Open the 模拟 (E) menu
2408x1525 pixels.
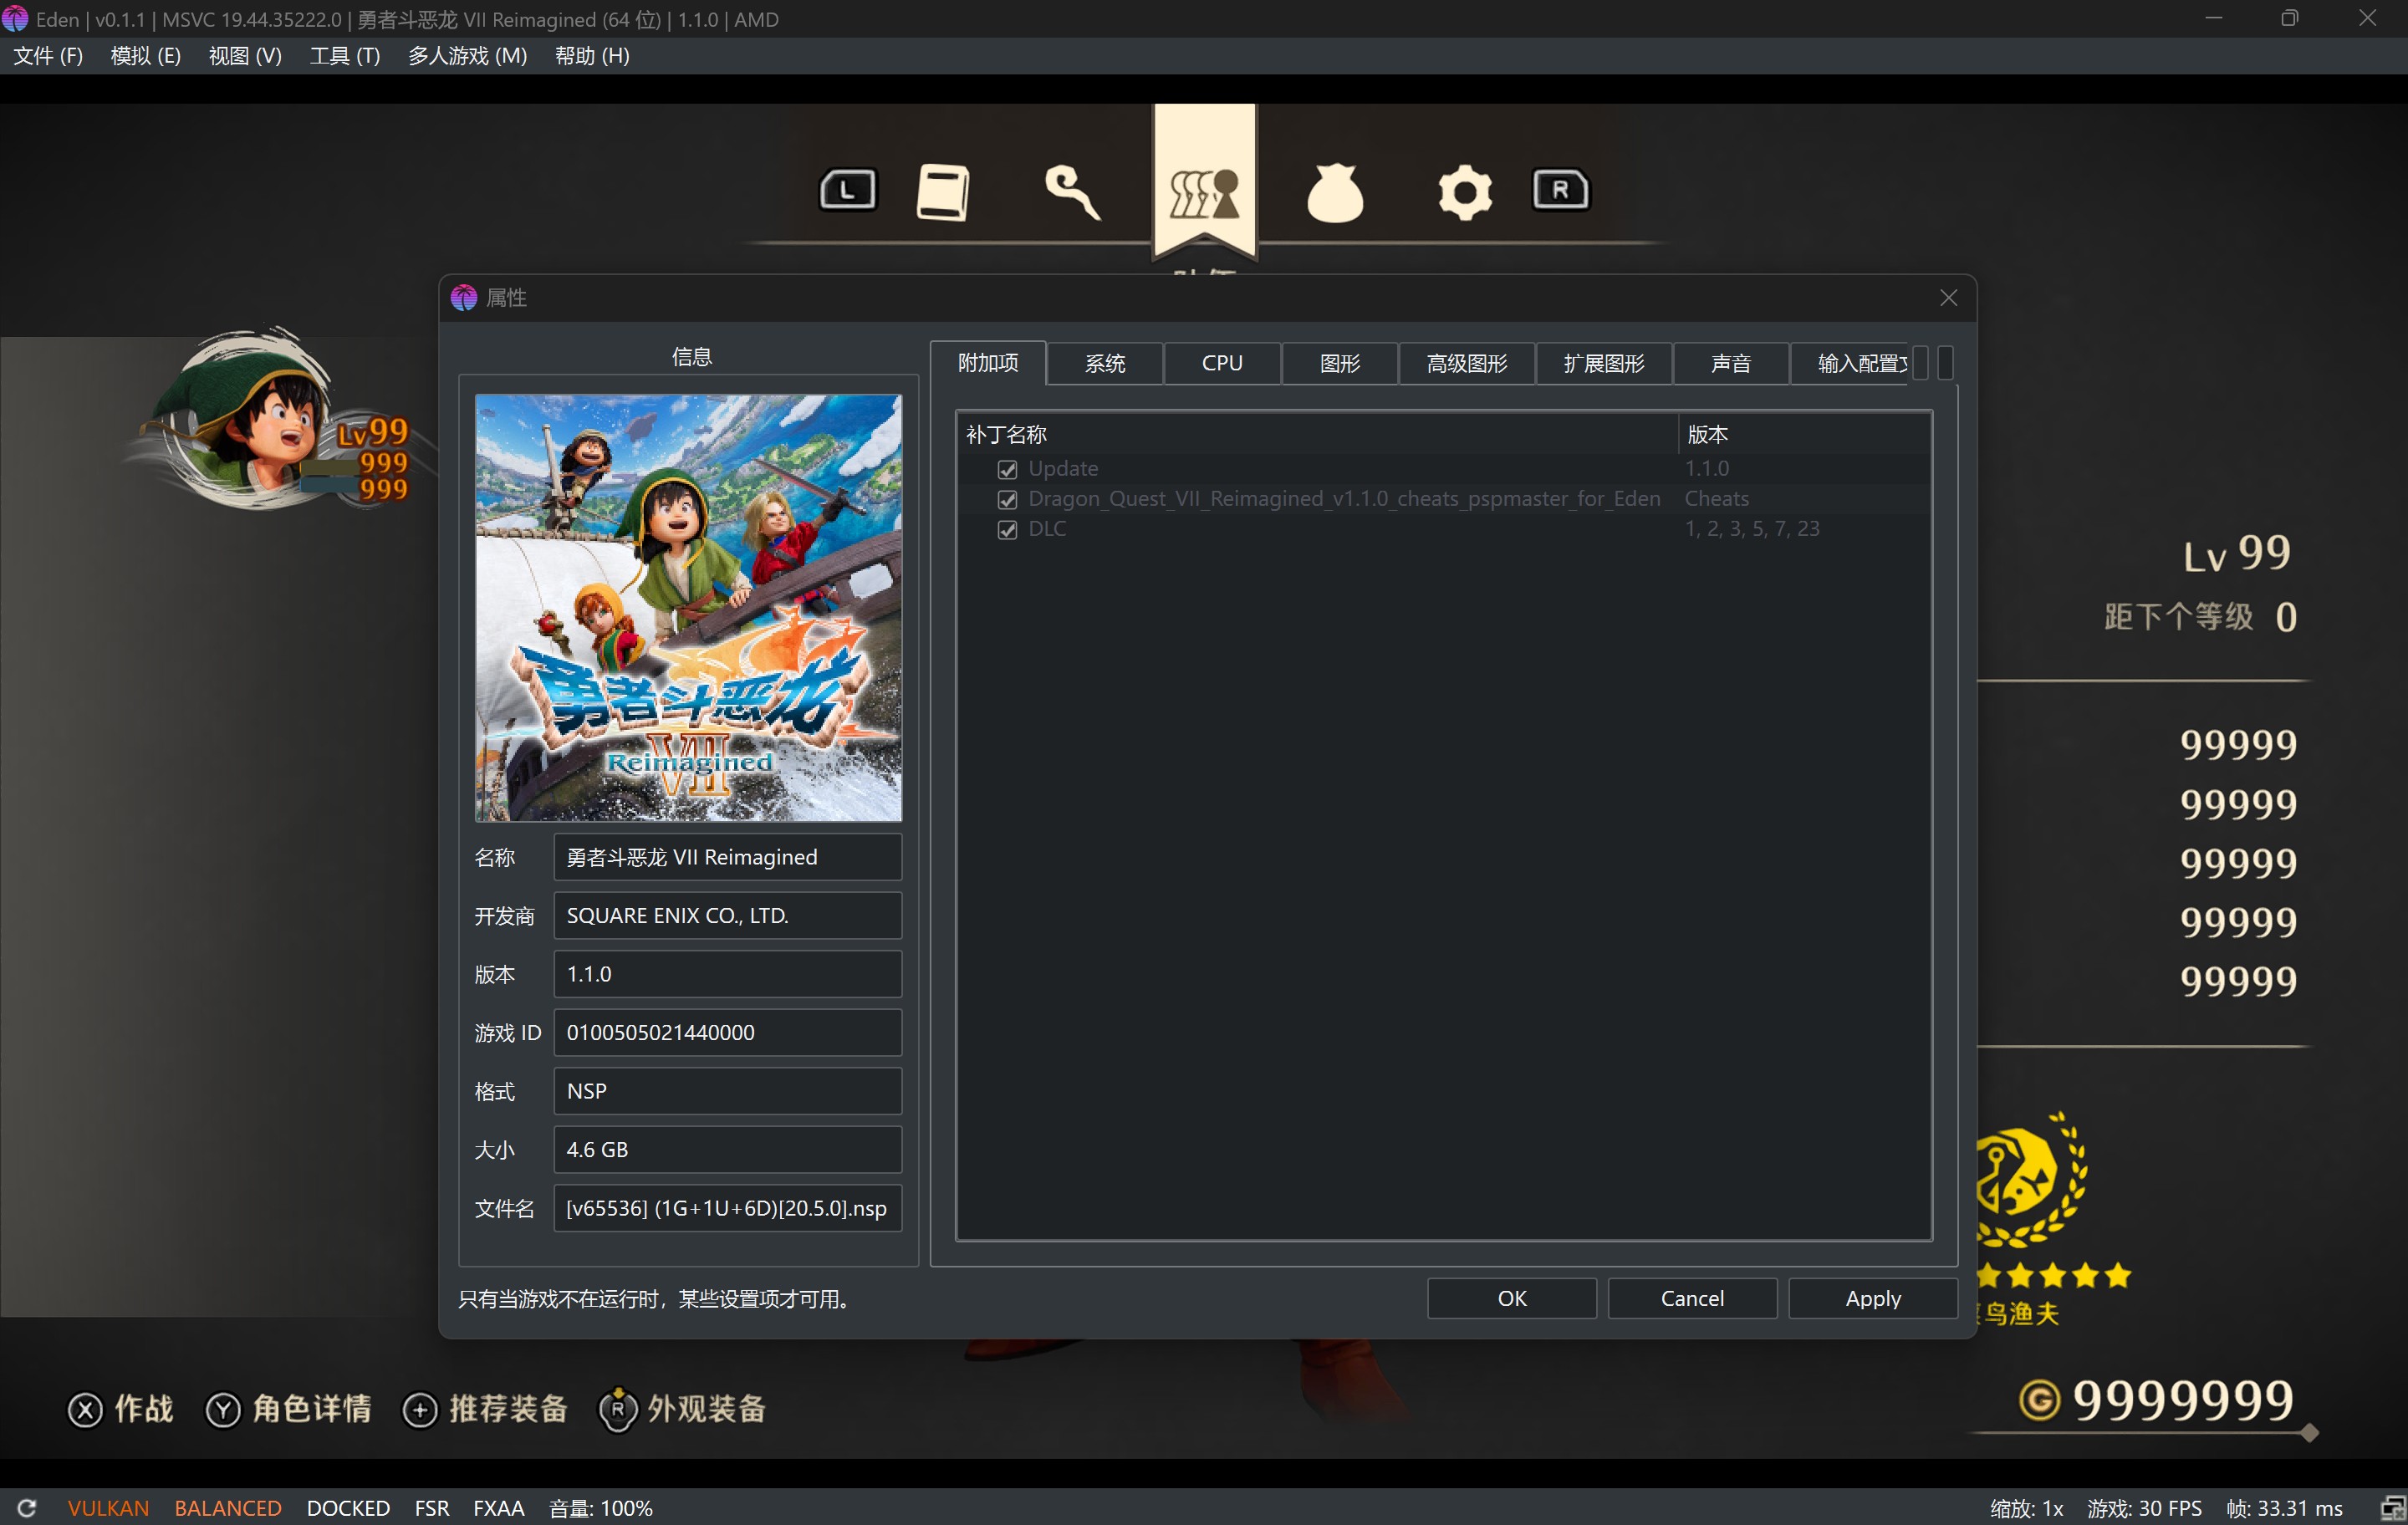click(145, 56)
